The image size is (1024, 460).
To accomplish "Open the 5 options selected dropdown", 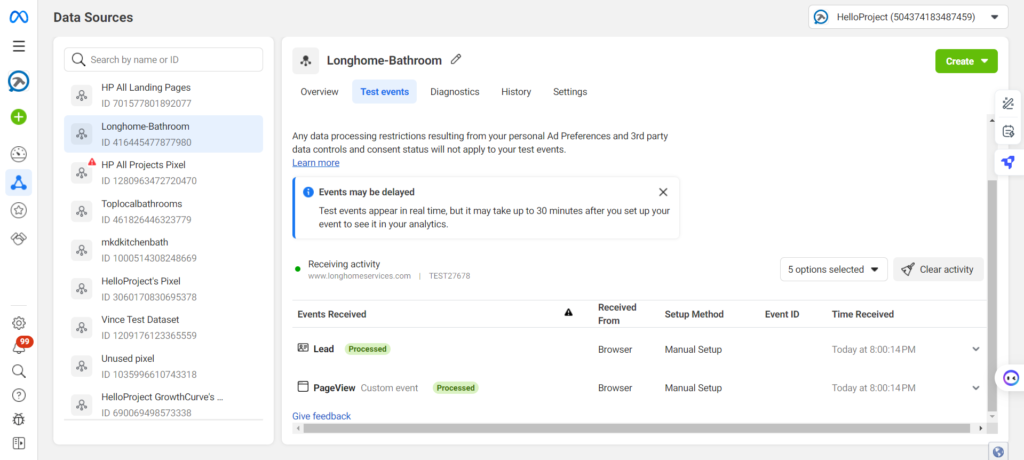I will click(x=833, y=269).
